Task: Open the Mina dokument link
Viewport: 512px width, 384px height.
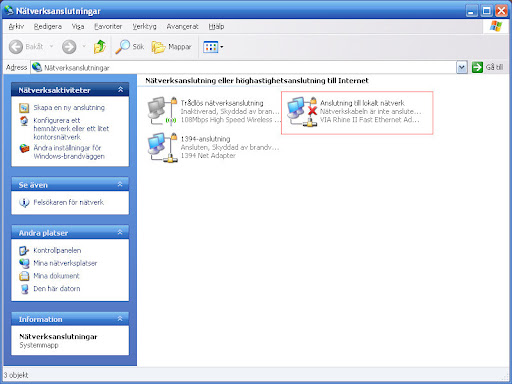Action: 56,276
